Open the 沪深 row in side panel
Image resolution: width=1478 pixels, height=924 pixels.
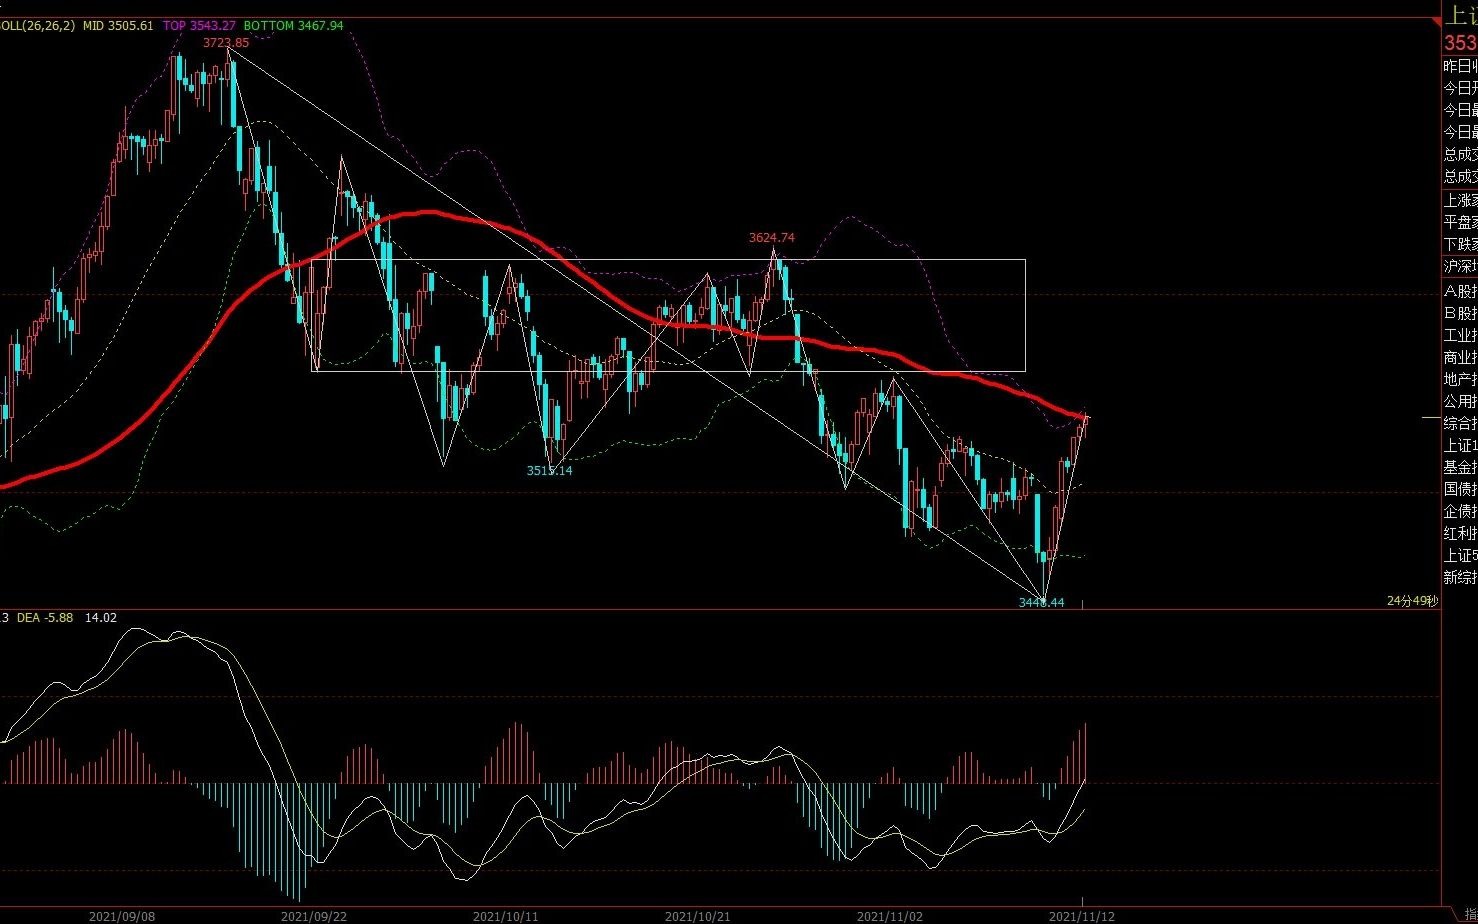pos(1460,267)
